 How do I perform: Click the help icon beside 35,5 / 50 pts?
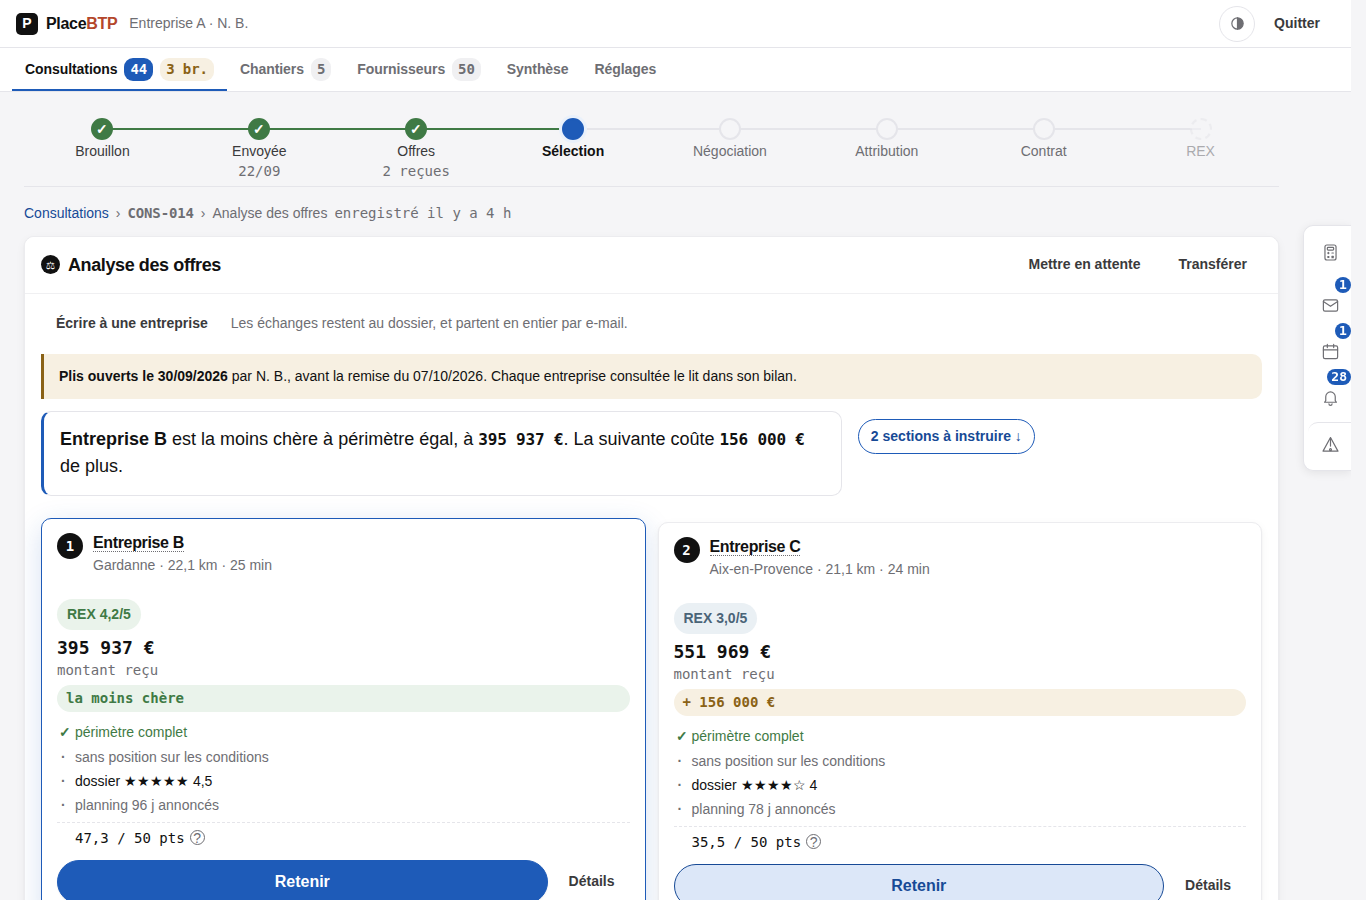click(x=814, y=842)
